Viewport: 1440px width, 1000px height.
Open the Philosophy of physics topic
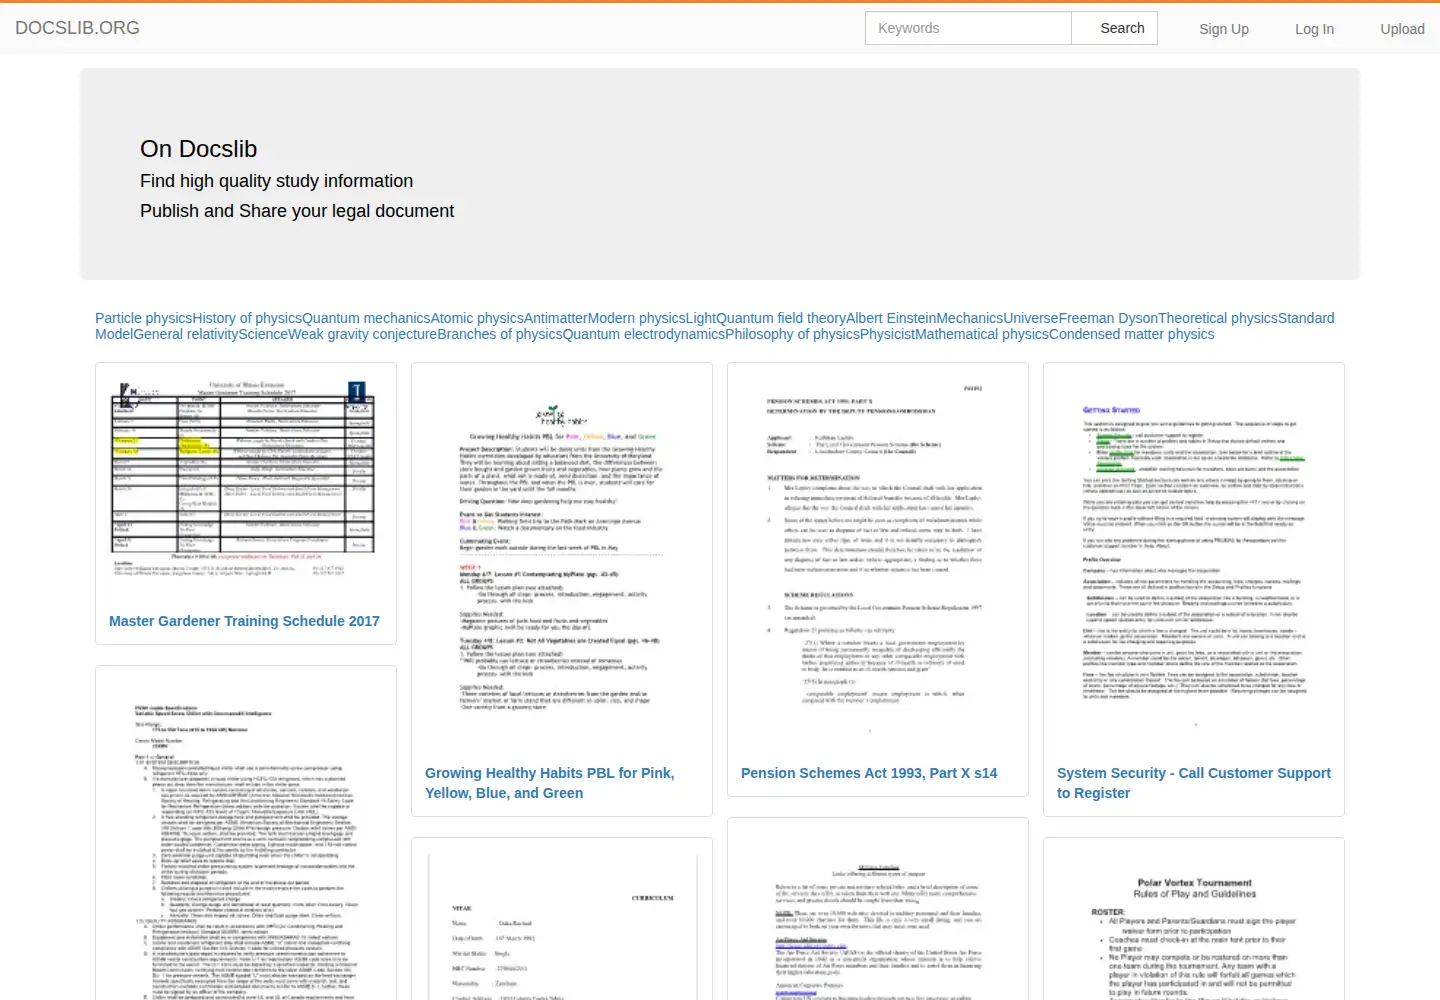click(792, 334)
